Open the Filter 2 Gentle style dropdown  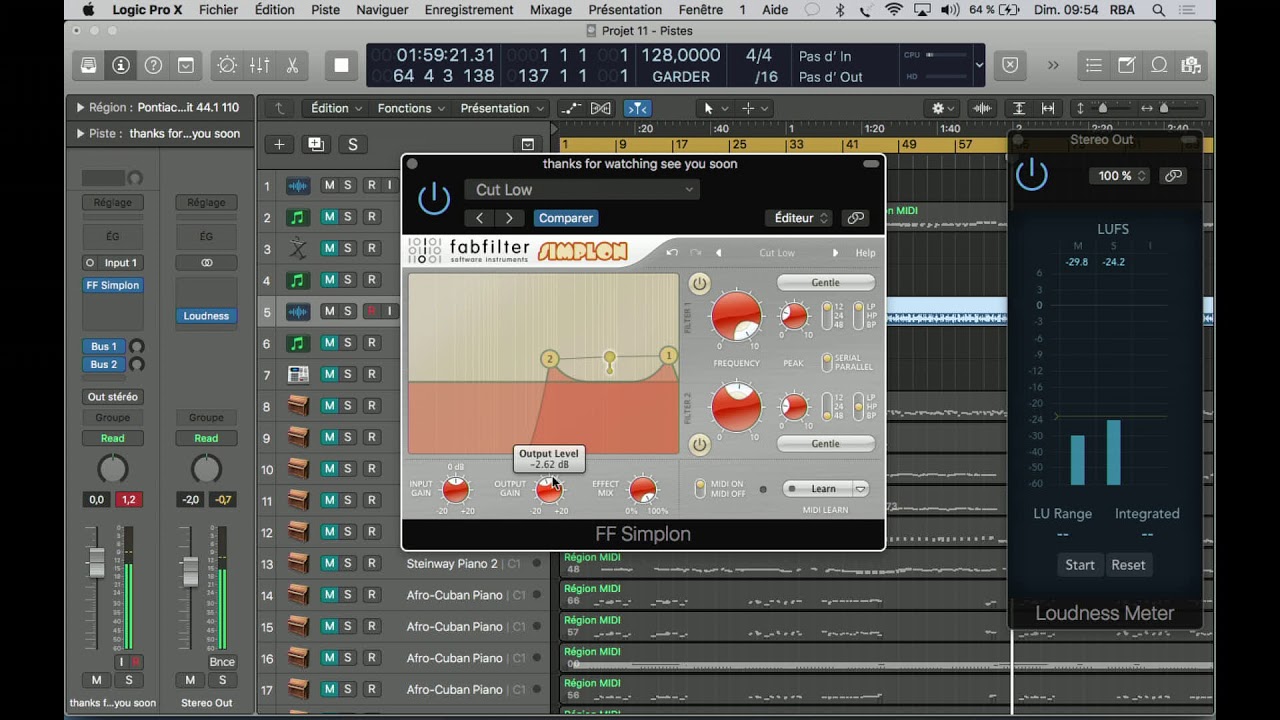(826, 444)
